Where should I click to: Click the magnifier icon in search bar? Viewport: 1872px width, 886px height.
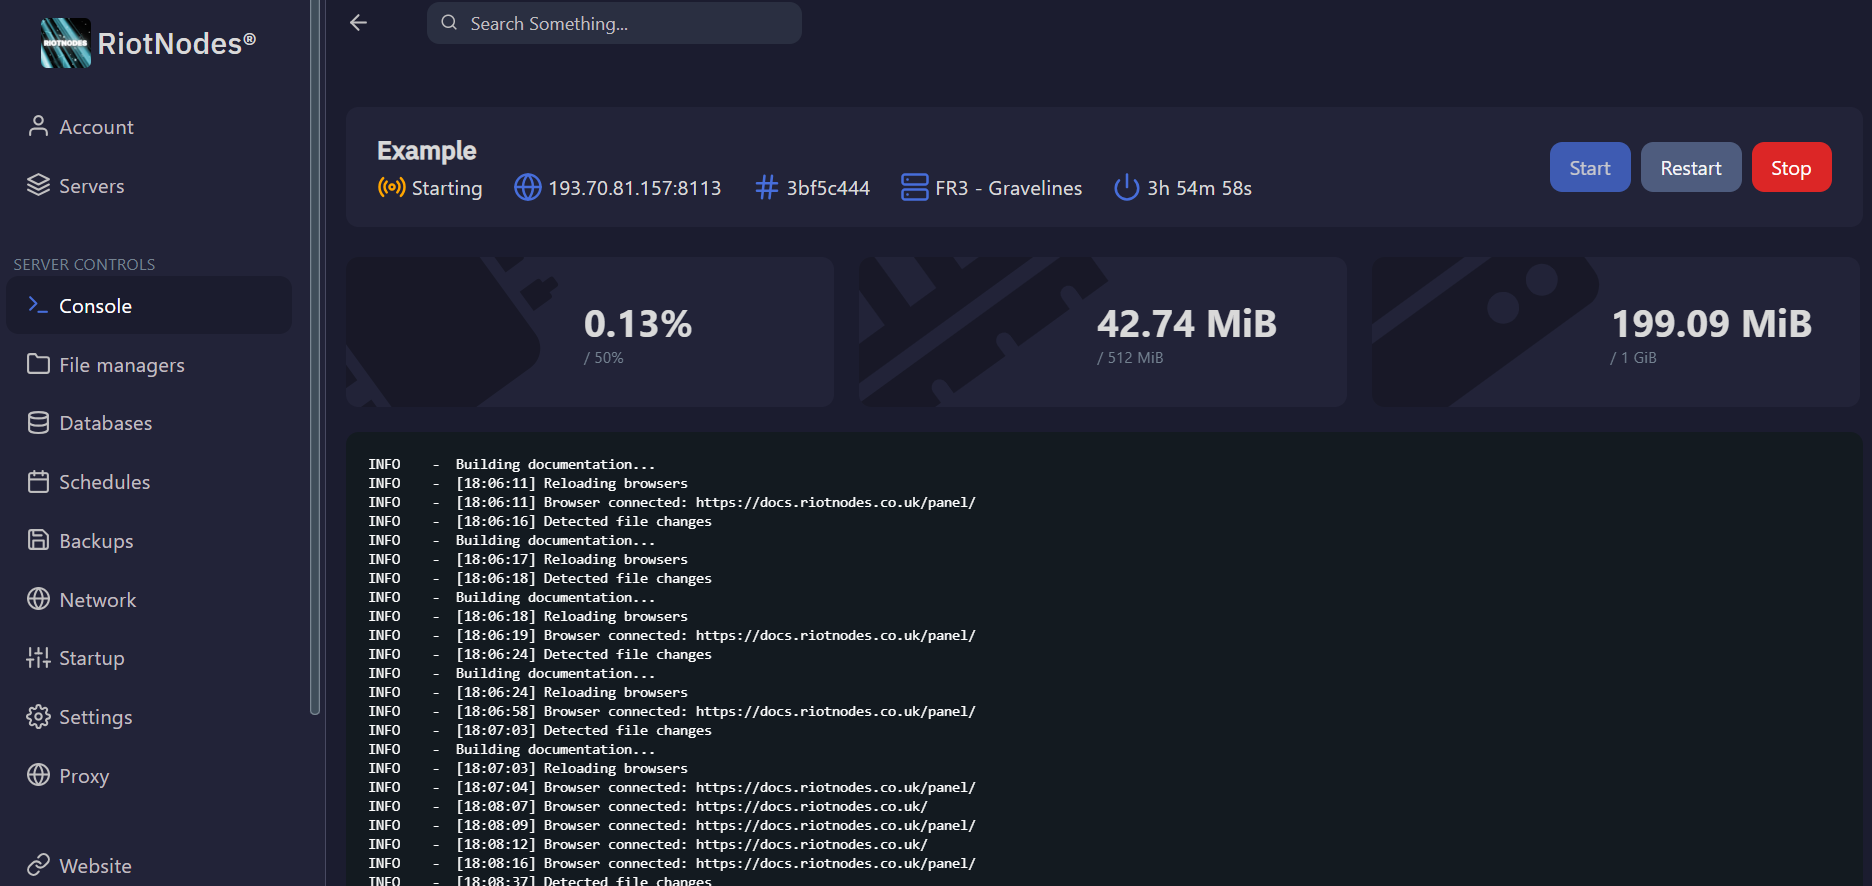449,23
